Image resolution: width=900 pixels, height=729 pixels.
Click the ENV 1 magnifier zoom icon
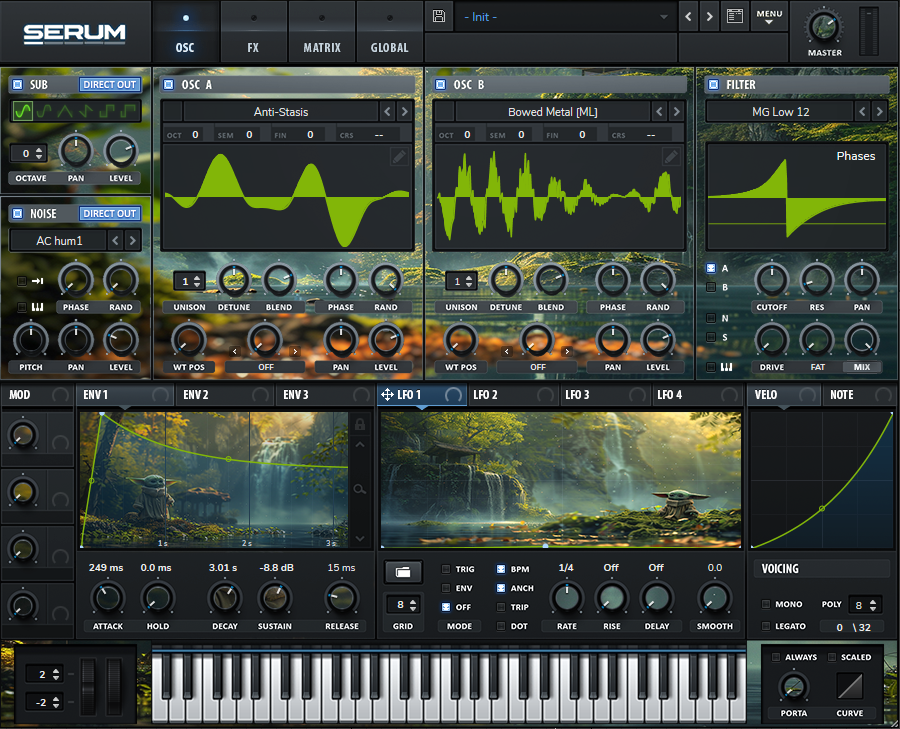tap(360, 489)
